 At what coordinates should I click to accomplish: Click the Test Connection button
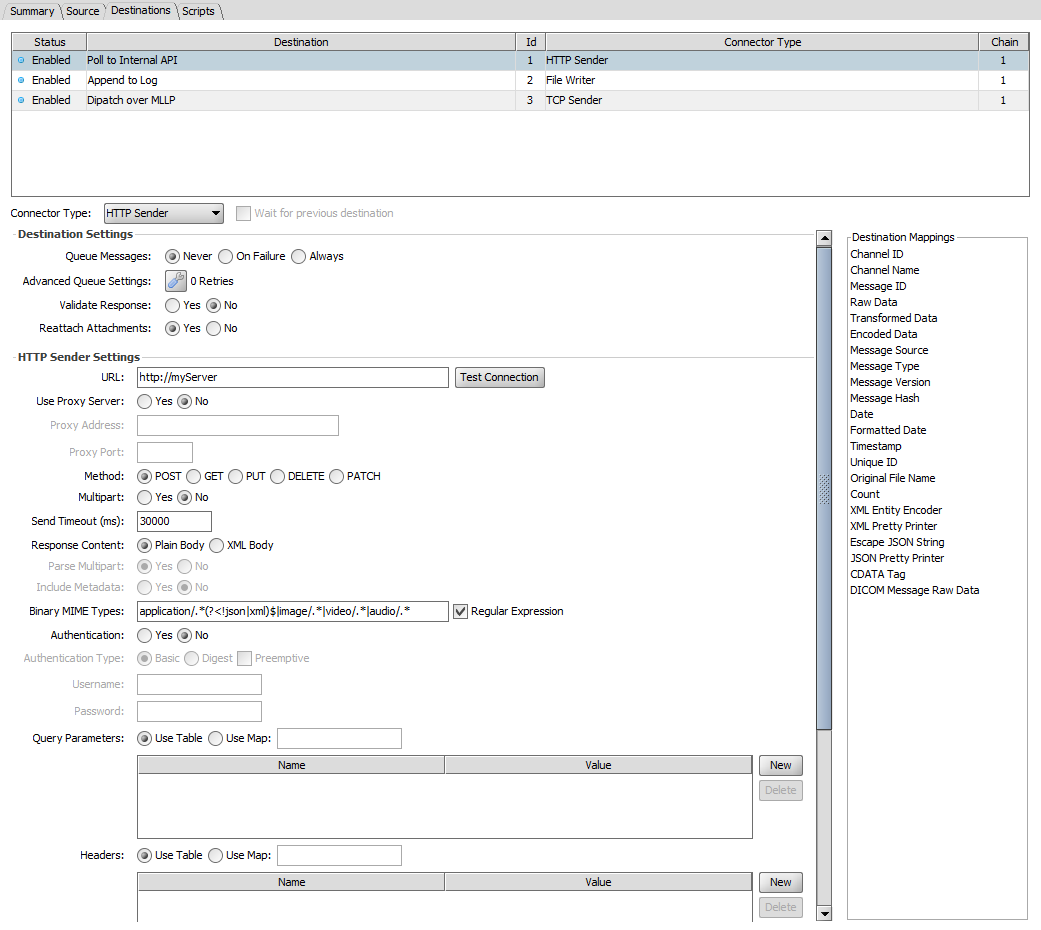(500, 377)
